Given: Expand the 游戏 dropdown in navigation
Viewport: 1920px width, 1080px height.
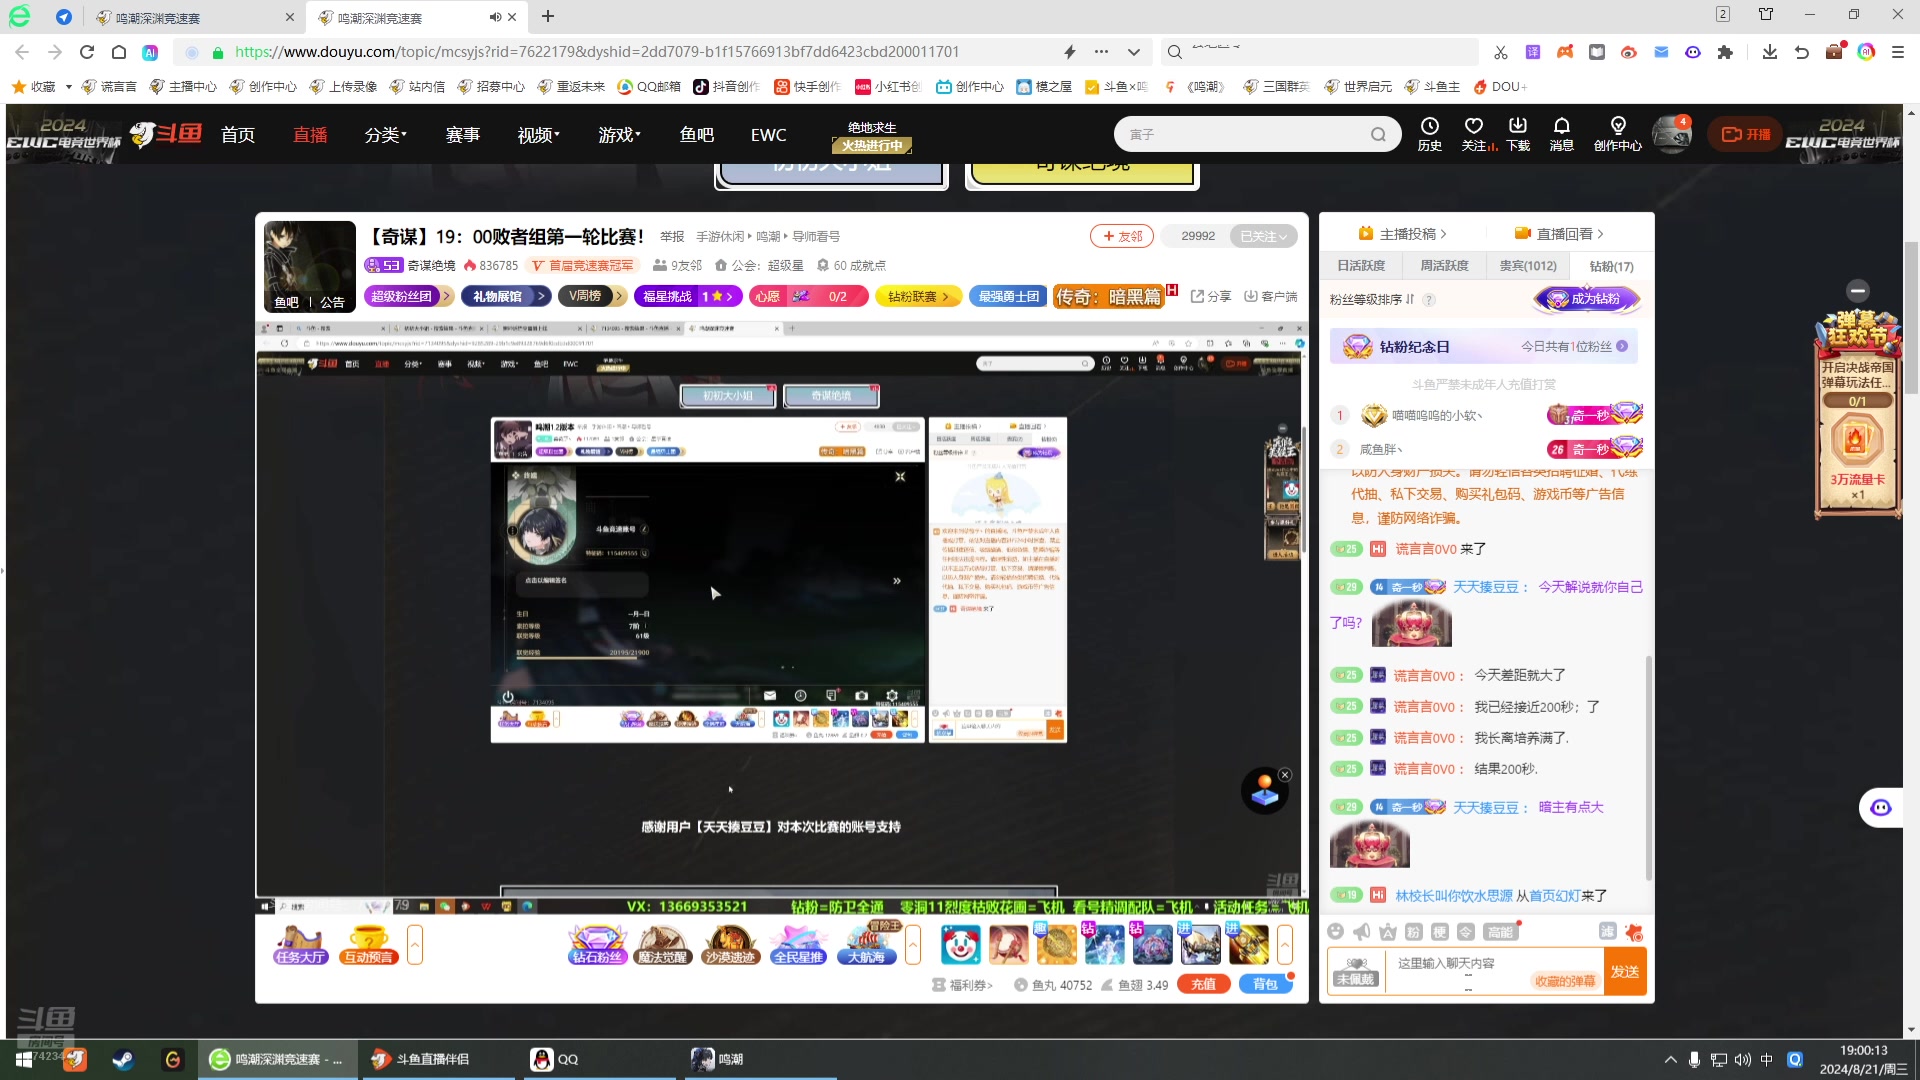Looking at the screenshot, I should (x=620, y=135).
